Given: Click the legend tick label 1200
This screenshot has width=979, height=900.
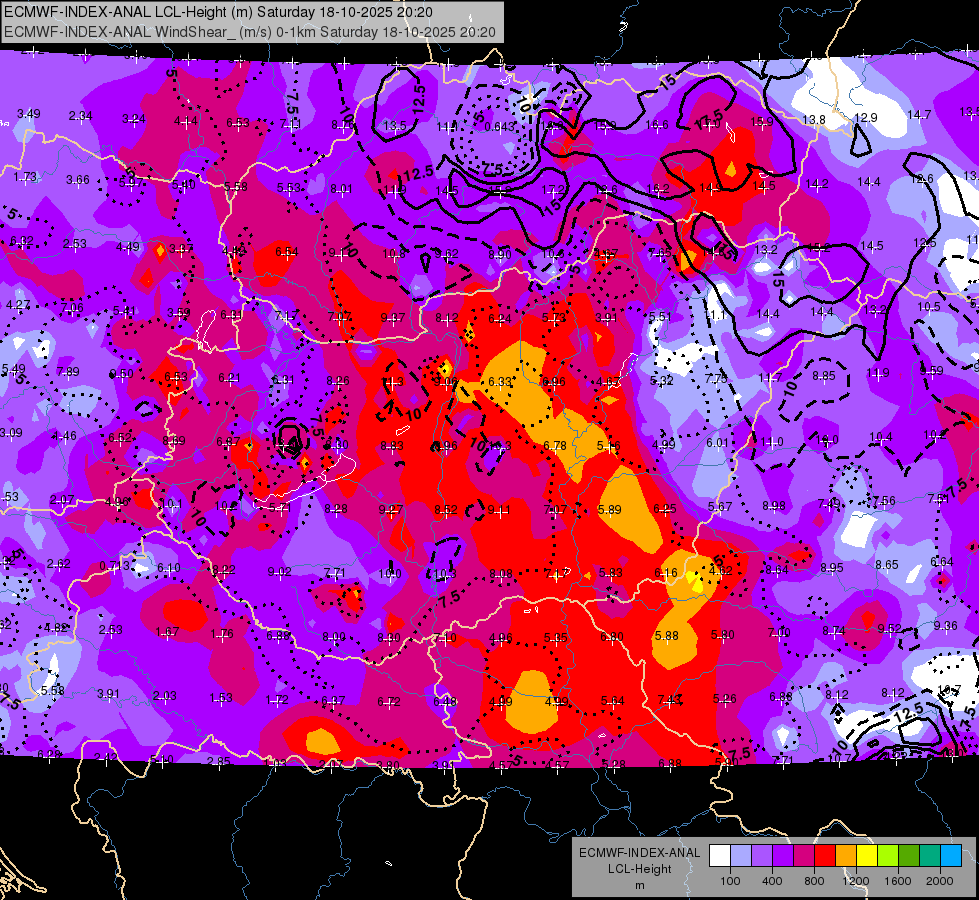Looking at the screenshot, I should click(x=856, y=881).
